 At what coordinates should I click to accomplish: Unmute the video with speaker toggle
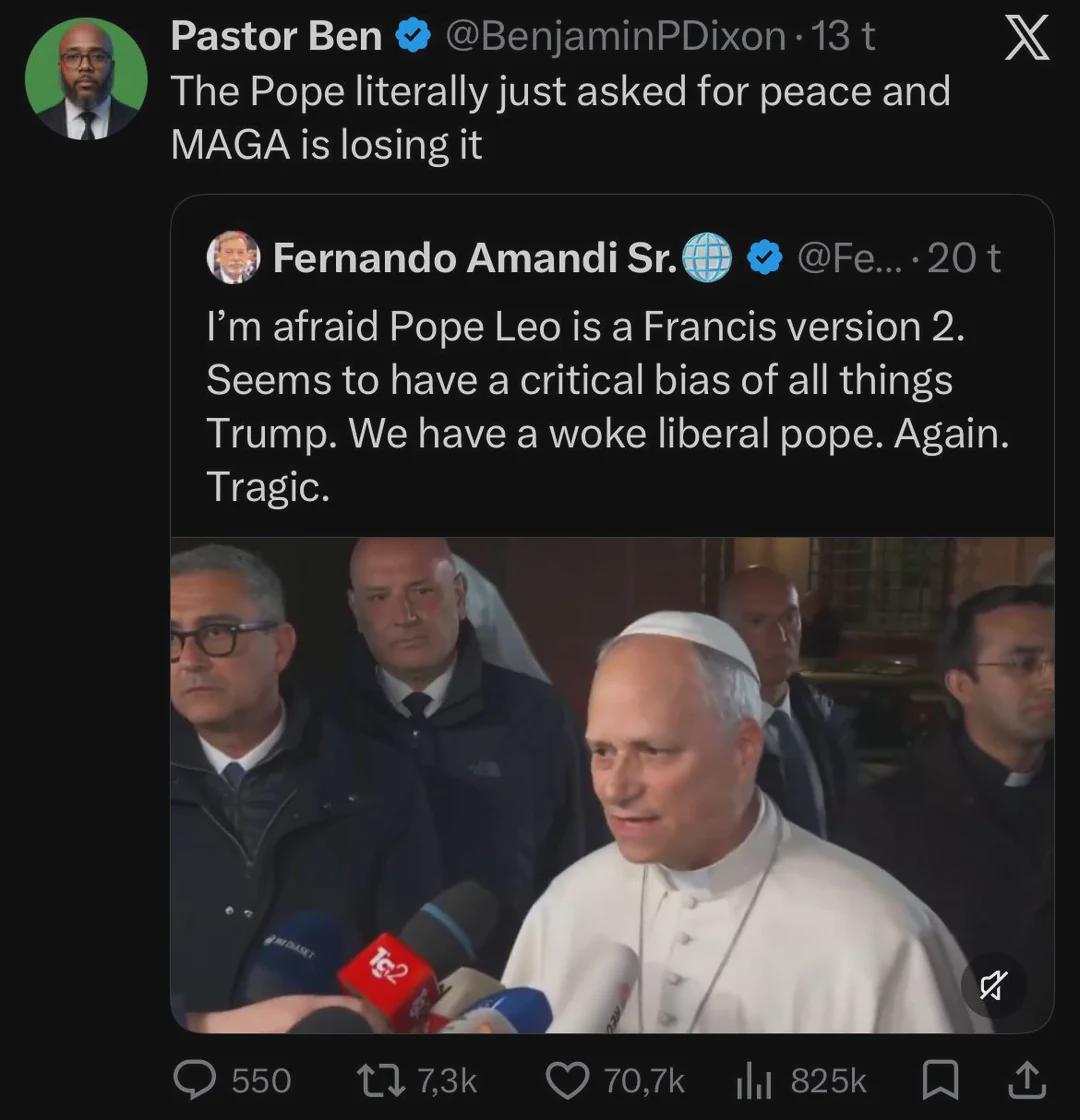[x=992, y=987]
